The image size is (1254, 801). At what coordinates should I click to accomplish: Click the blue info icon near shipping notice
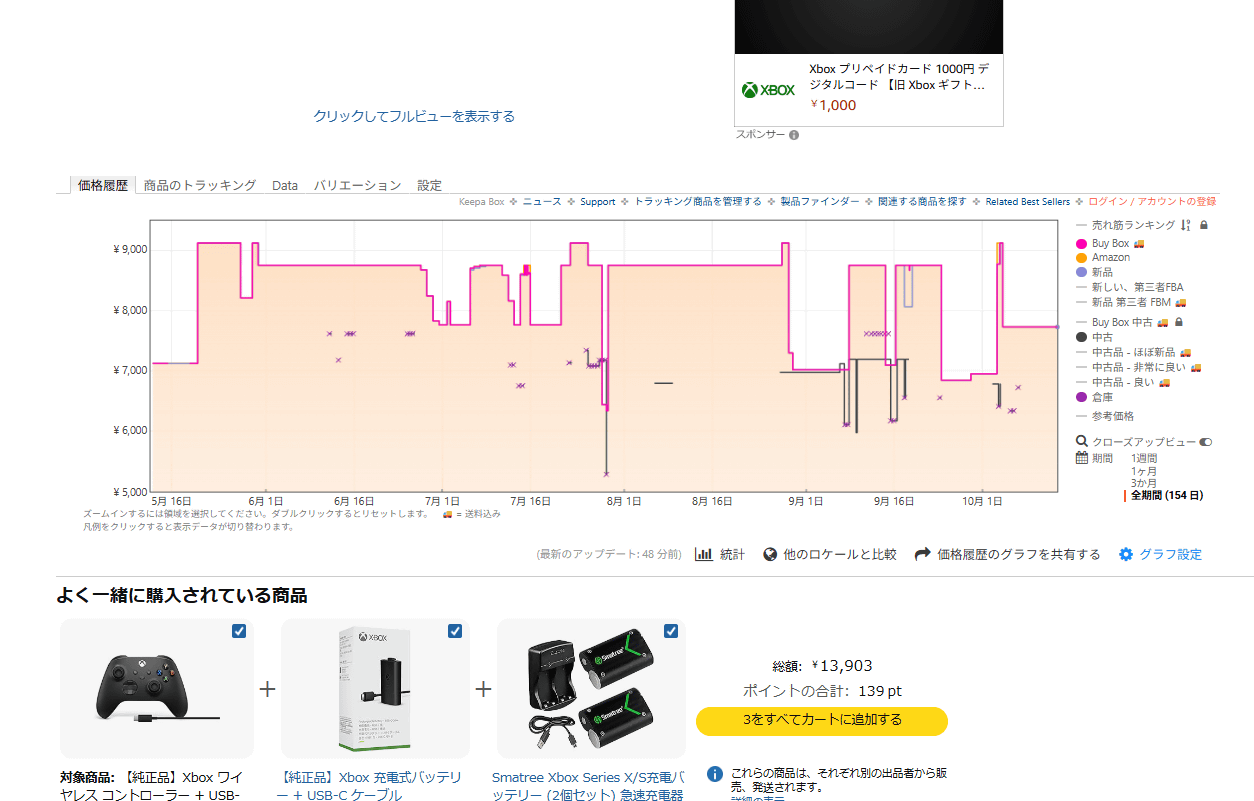(x=715, y=774)
